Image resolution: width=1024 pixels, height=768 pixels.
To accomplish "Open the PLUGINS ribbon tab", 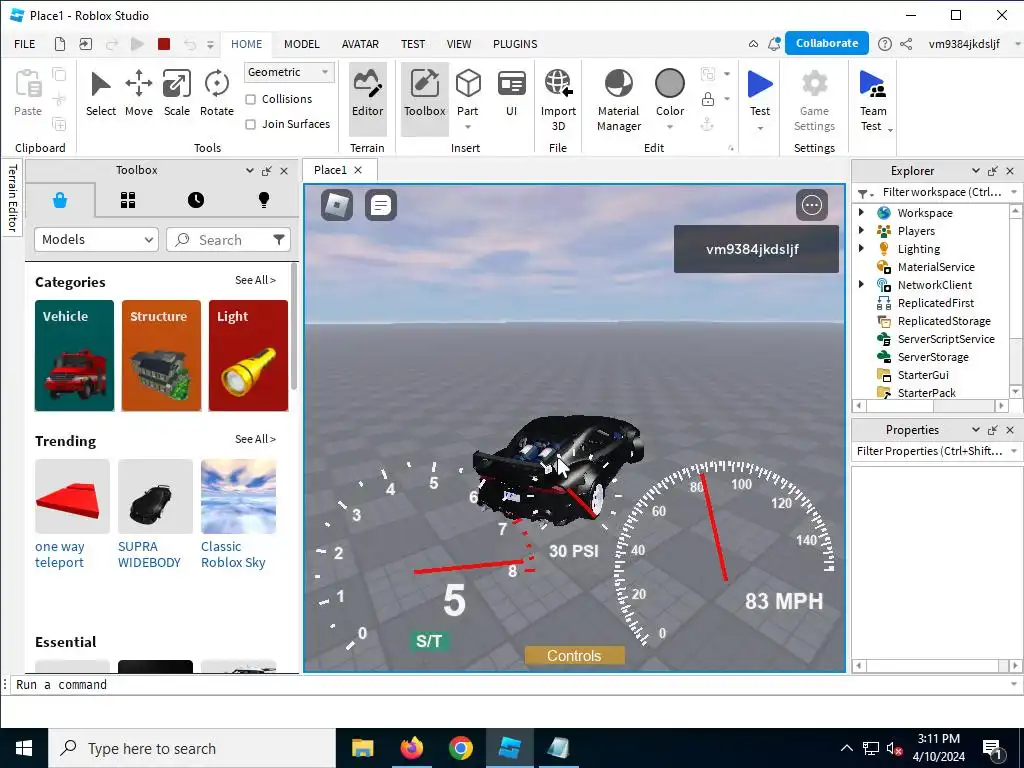I will pyautogui.click(x=515, y=44).
